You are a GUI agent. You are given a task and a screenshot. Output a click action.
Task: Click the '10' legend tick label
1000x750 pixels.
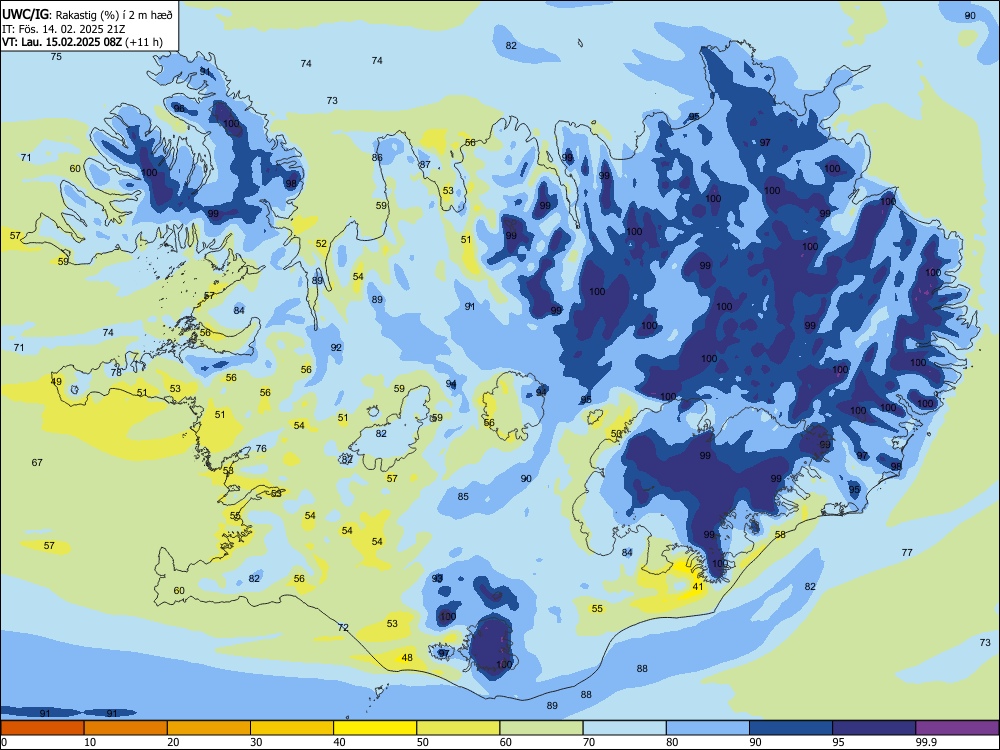(90, 742)
